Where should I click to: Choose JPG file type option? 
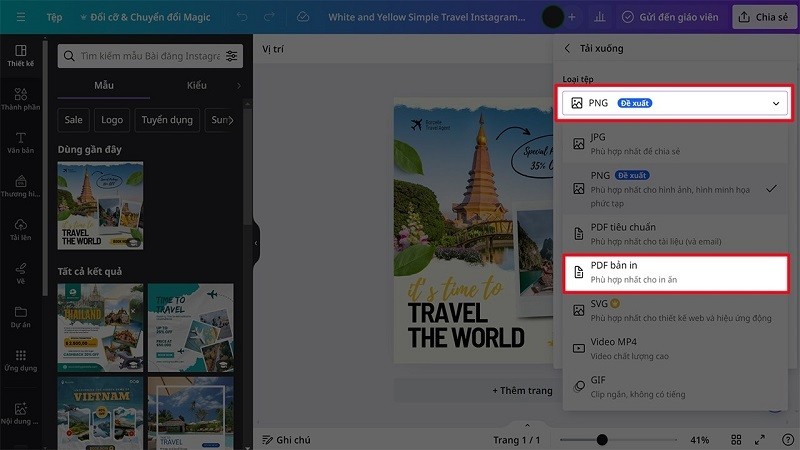(674, 144)
